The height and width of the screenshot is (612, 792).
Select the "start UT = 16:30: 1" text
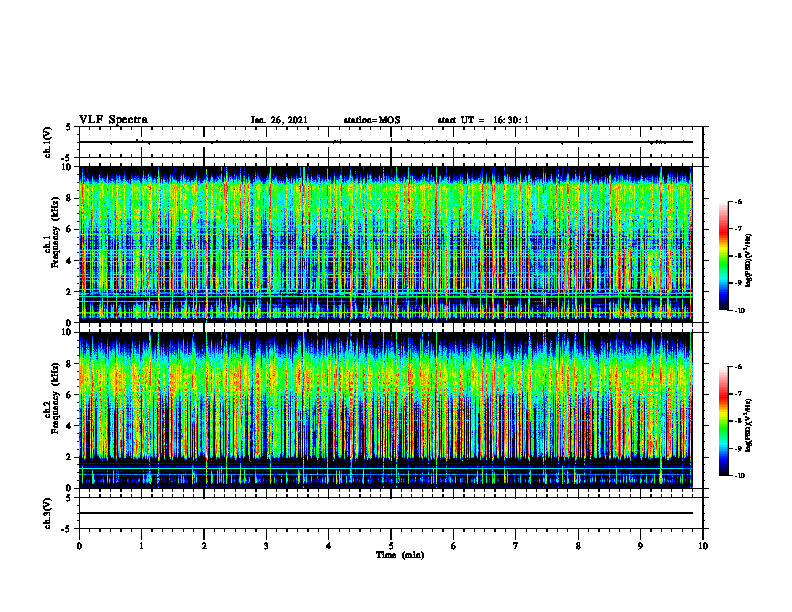[x=483, y=120]
